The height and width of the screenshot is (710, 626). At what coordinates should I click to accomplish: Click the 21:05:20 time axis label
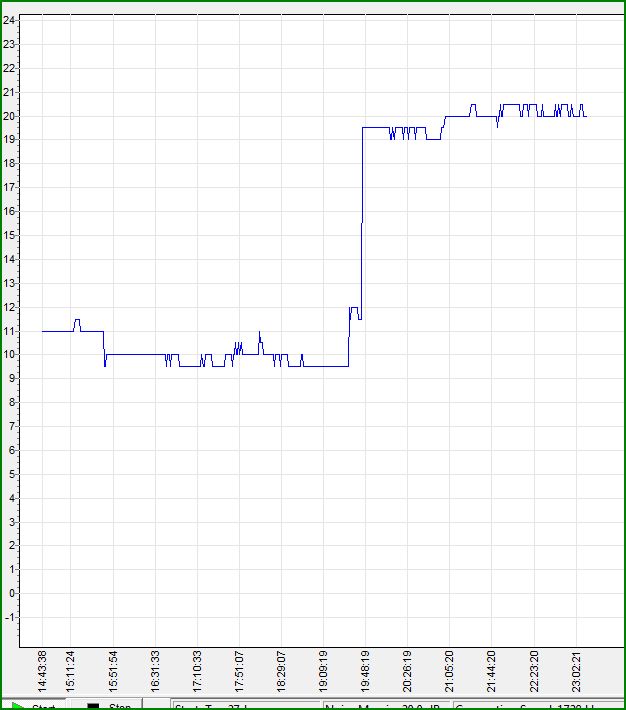pyautogui.click(x=449, y=671)
